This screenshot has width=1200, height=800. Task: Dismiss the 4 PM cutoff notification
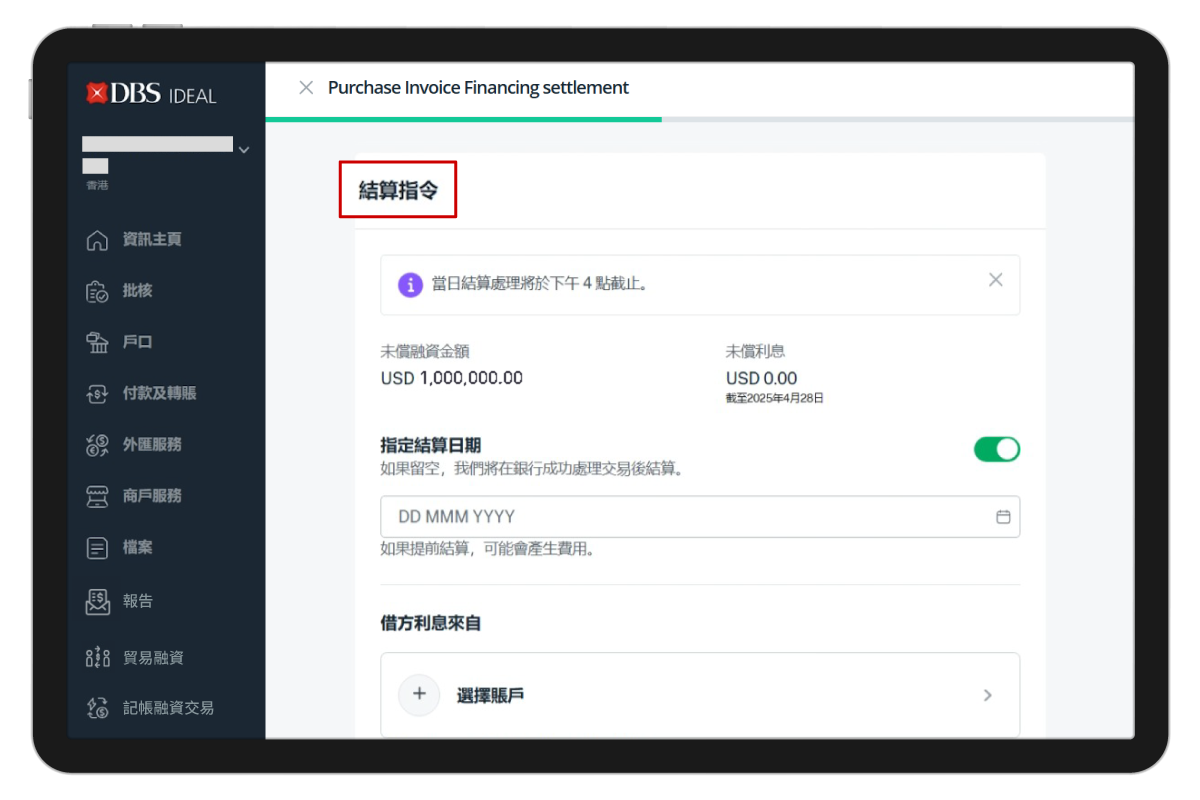tap(995, 280)
